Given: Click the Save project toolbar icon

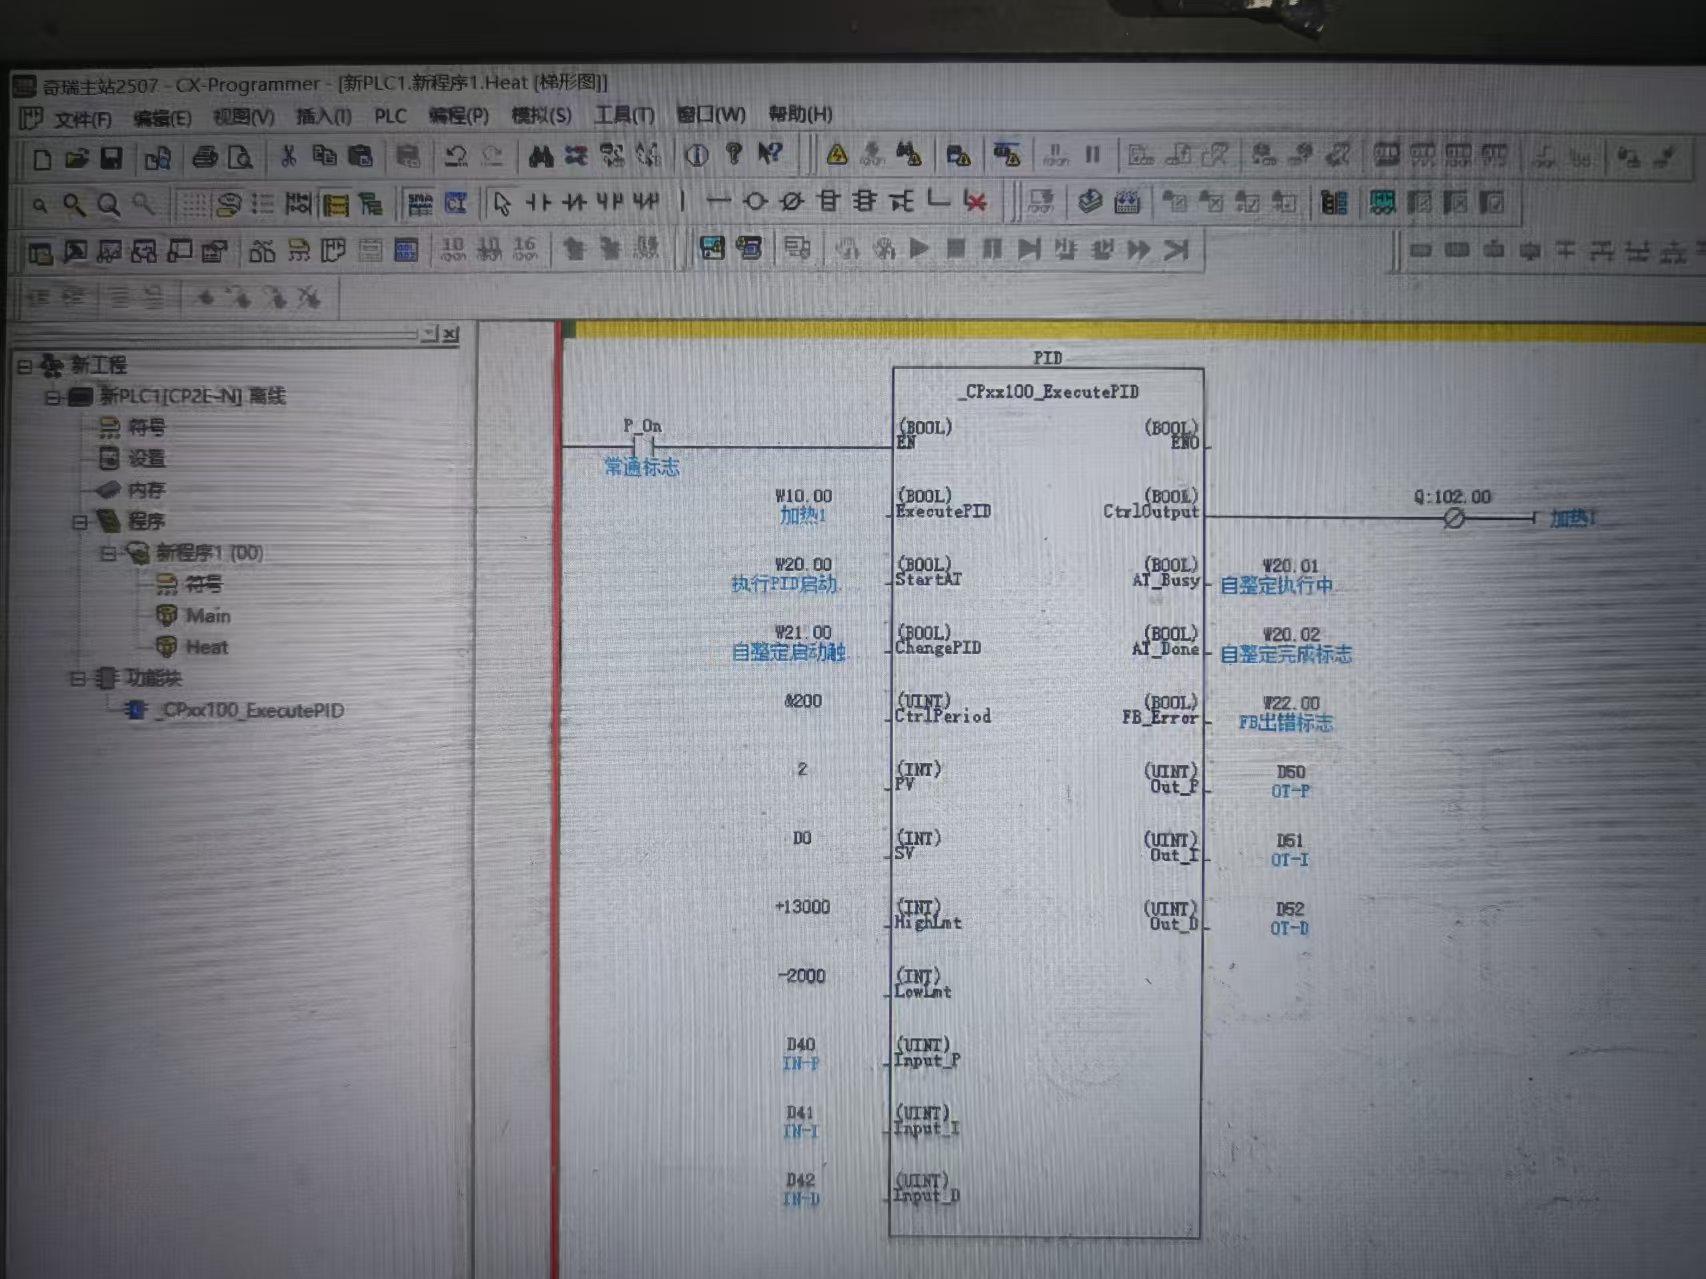Looking at the screenshot, I should (x=111, y=158).
